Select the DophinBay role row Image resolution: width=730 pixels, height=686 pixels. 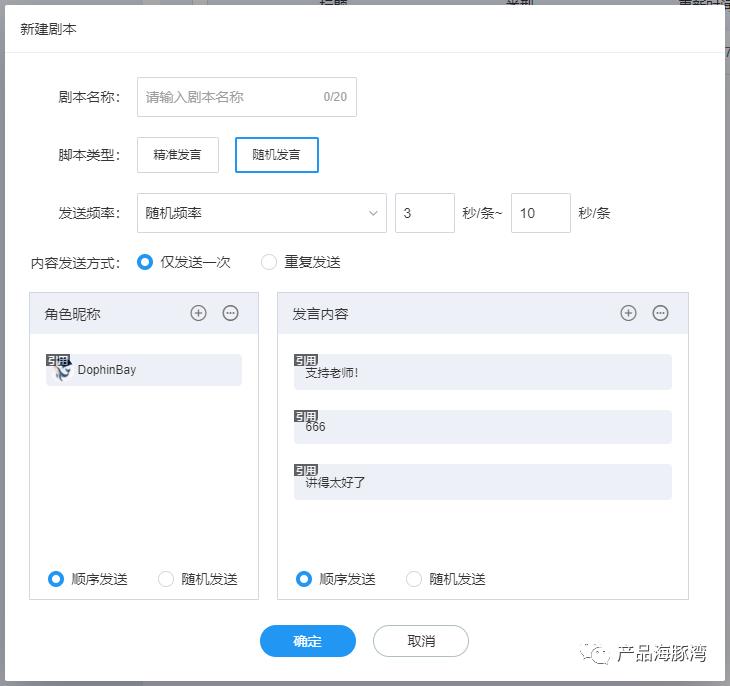click(144, 370)
